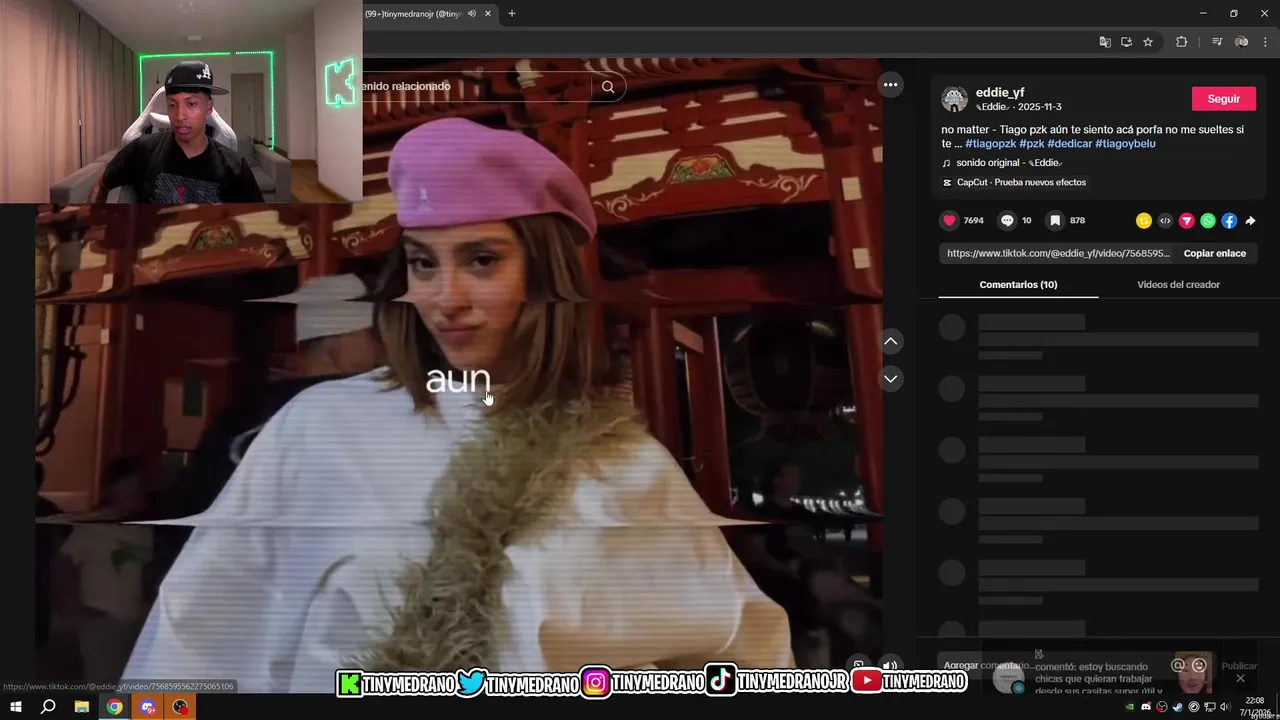The width and height of the screenshot is (1280, 720).
Task: Dismiss the comment notification popup
Action: [x=1240, y=678]
